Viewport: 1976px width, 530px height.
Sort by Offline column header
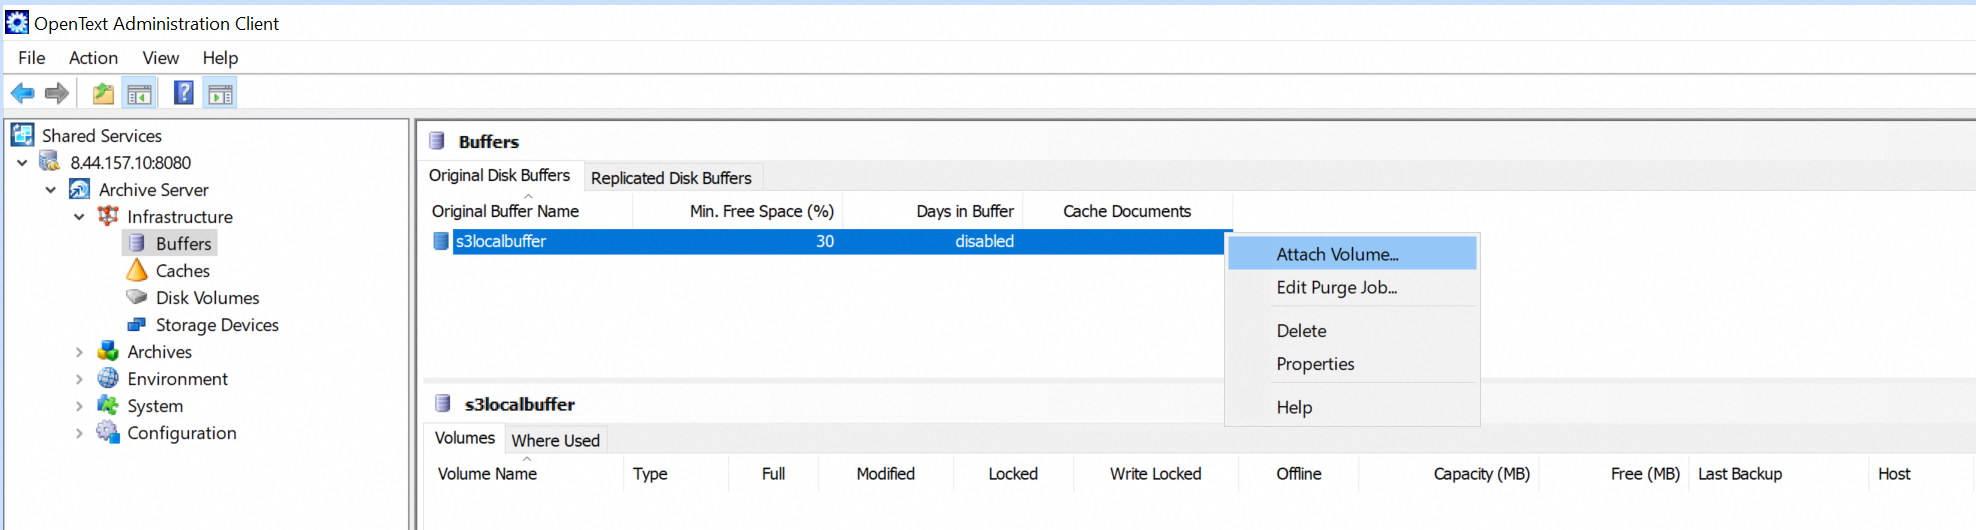click(1298, 474)
